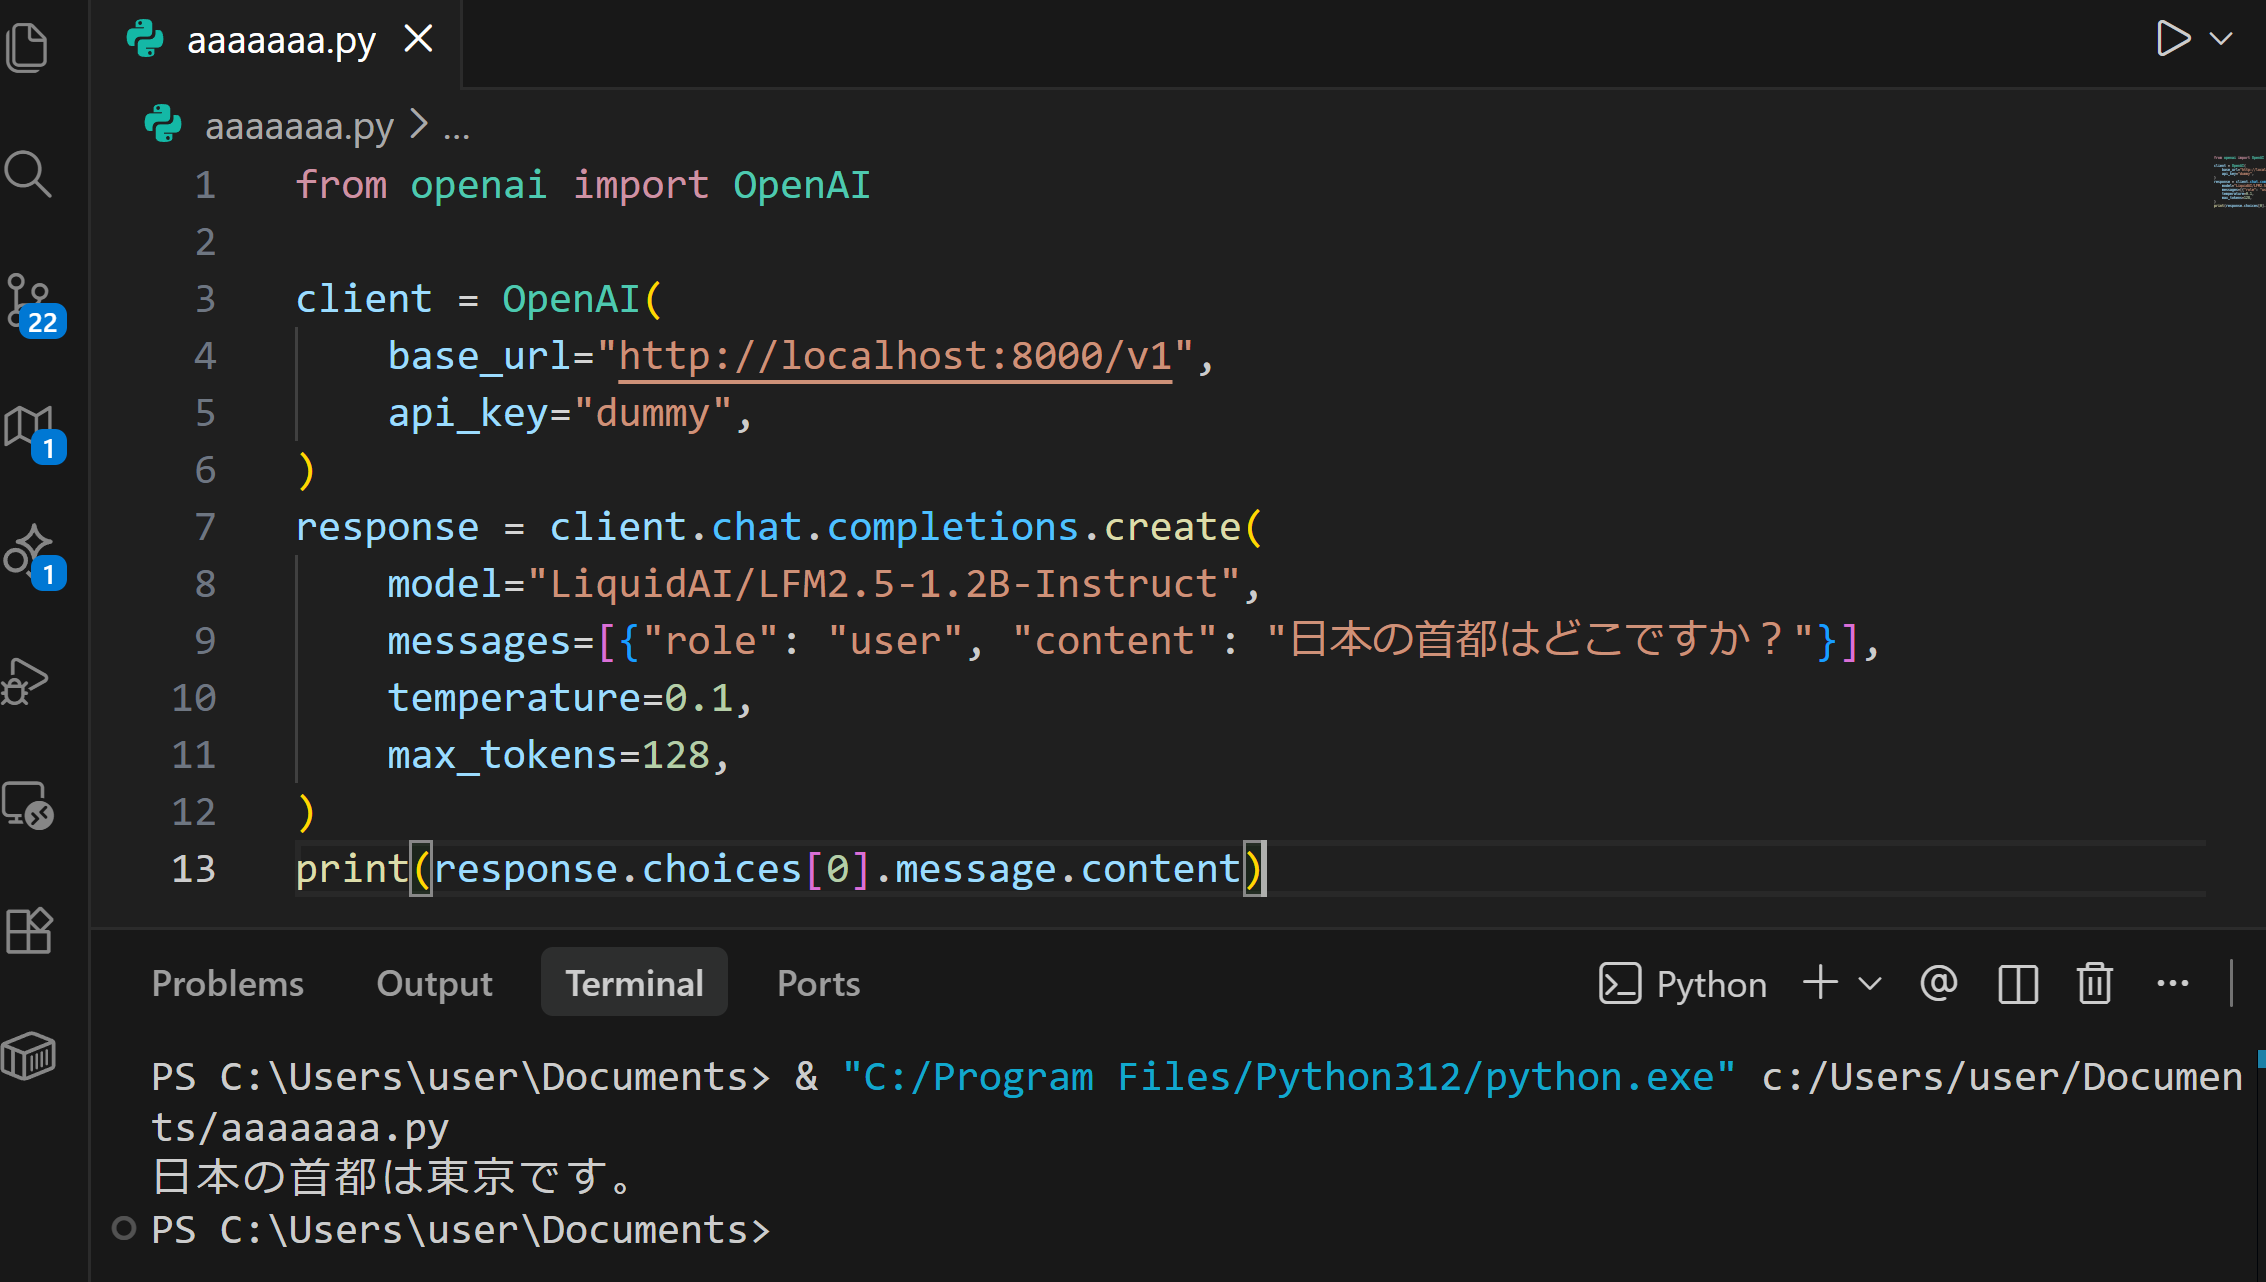Open the Extensions marketplace view
The width and height of the screenshot is (2266, 1282).
click(28, 931)
